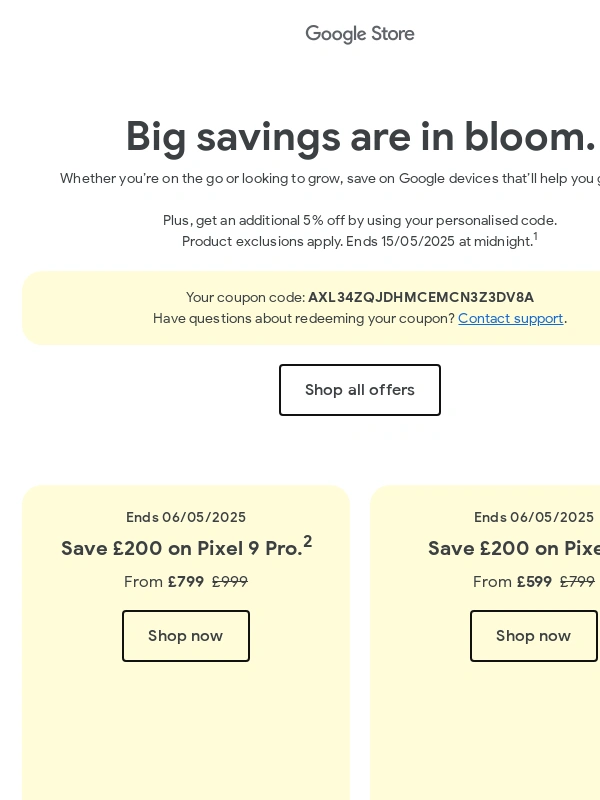The height and width of the screenshot is (800, 600).
Task: Click the intro sentence starting with Whether
Action: [x=330, y=179]
